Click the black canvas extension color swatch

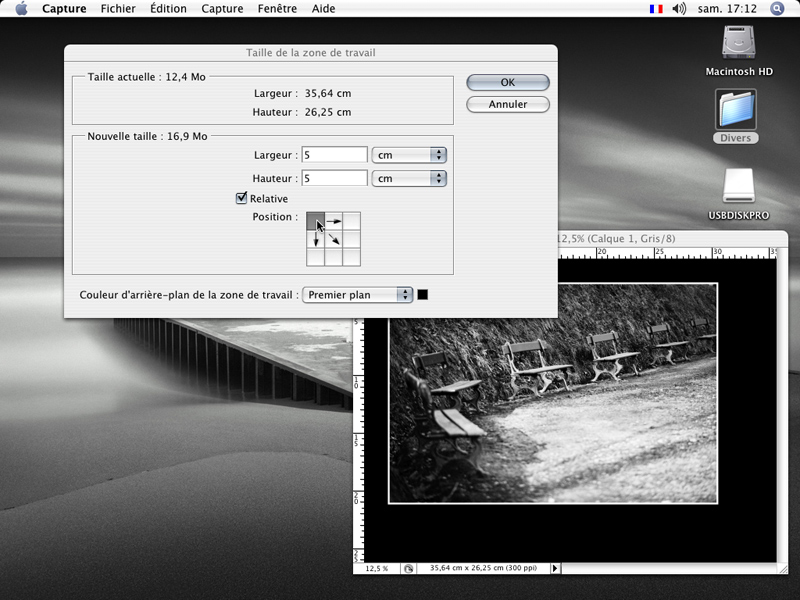422,295
